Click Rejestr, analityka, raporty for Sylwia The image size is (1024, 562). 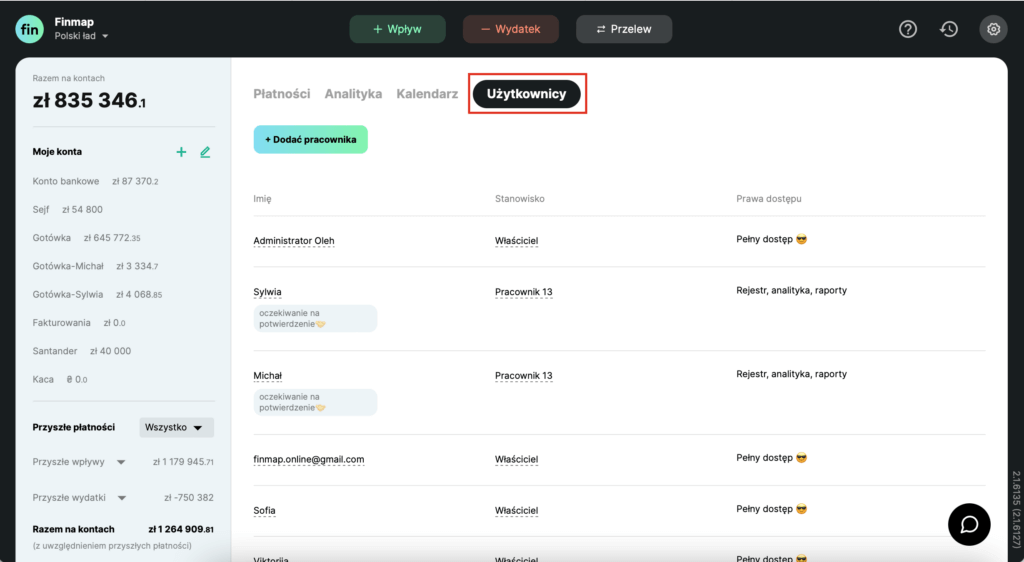click(792, 290)
